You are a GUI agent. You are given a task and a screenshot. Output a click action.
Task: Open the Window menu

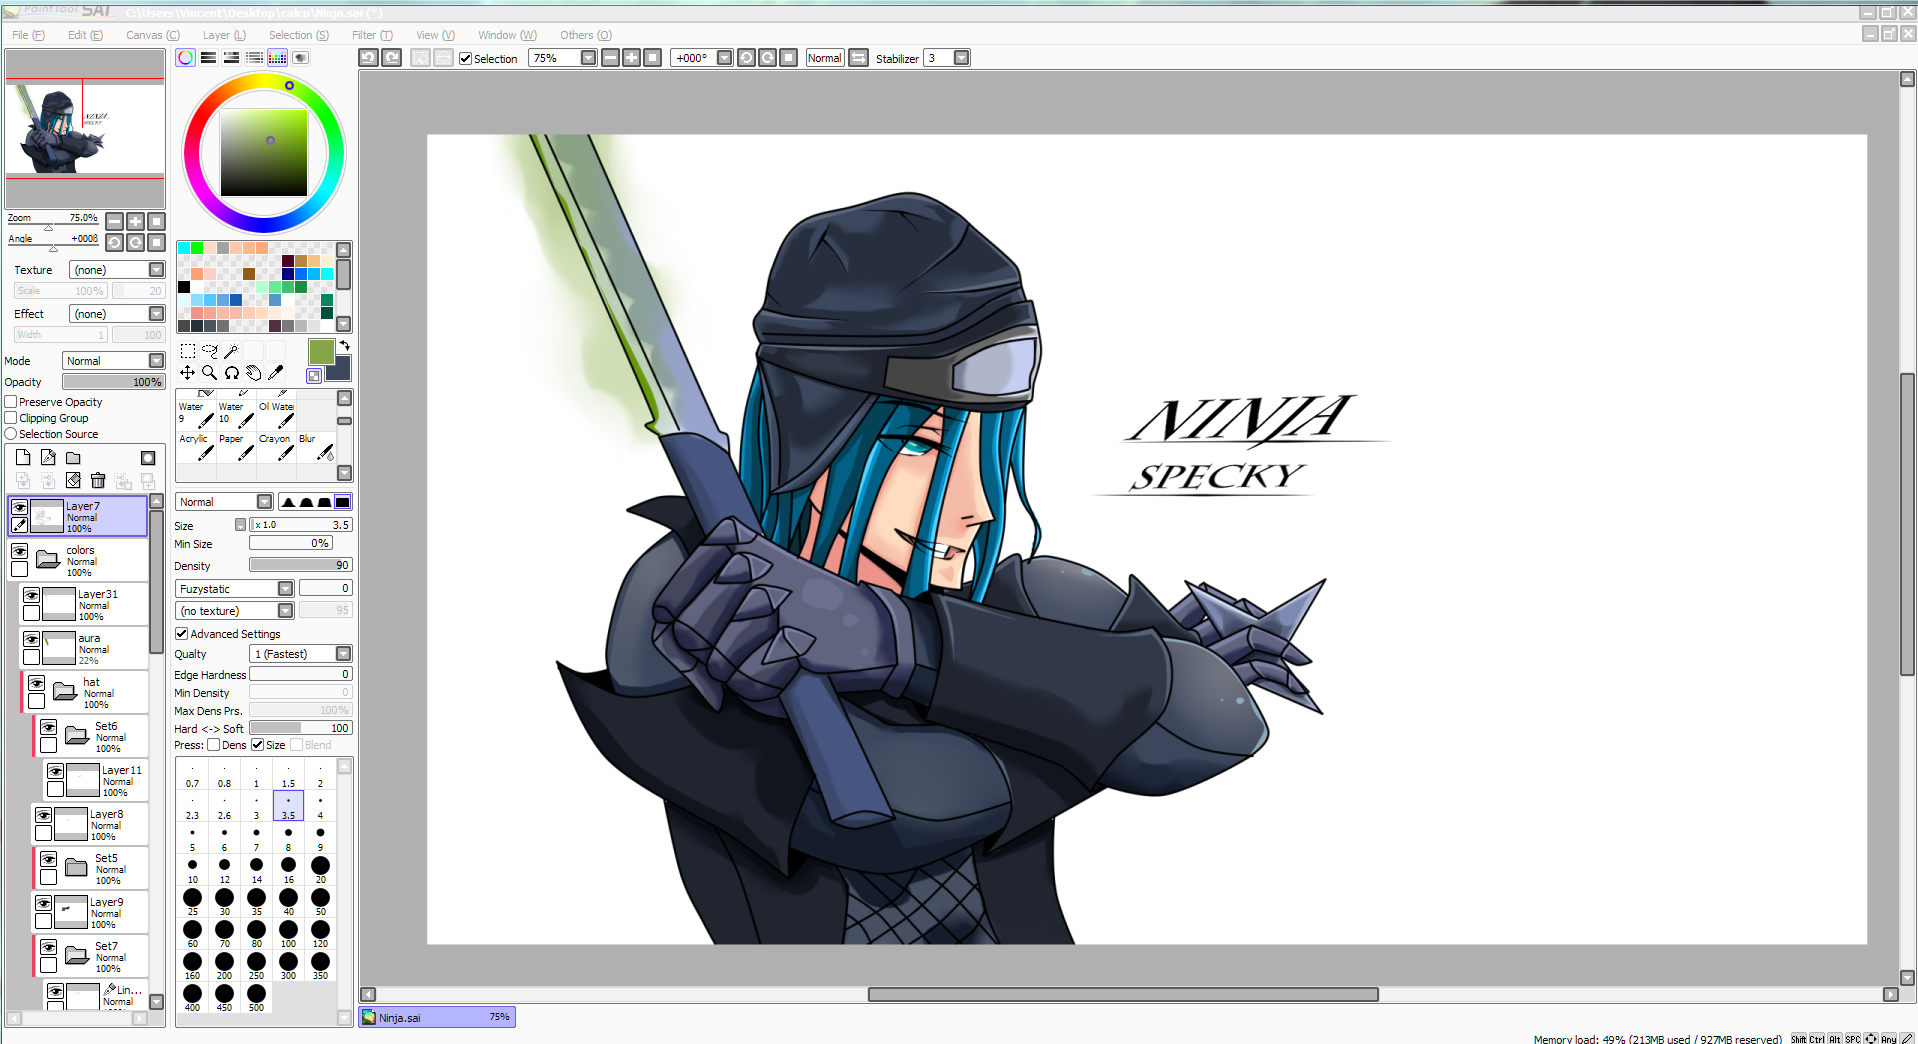pyautogui.click(x=506, y=35)
